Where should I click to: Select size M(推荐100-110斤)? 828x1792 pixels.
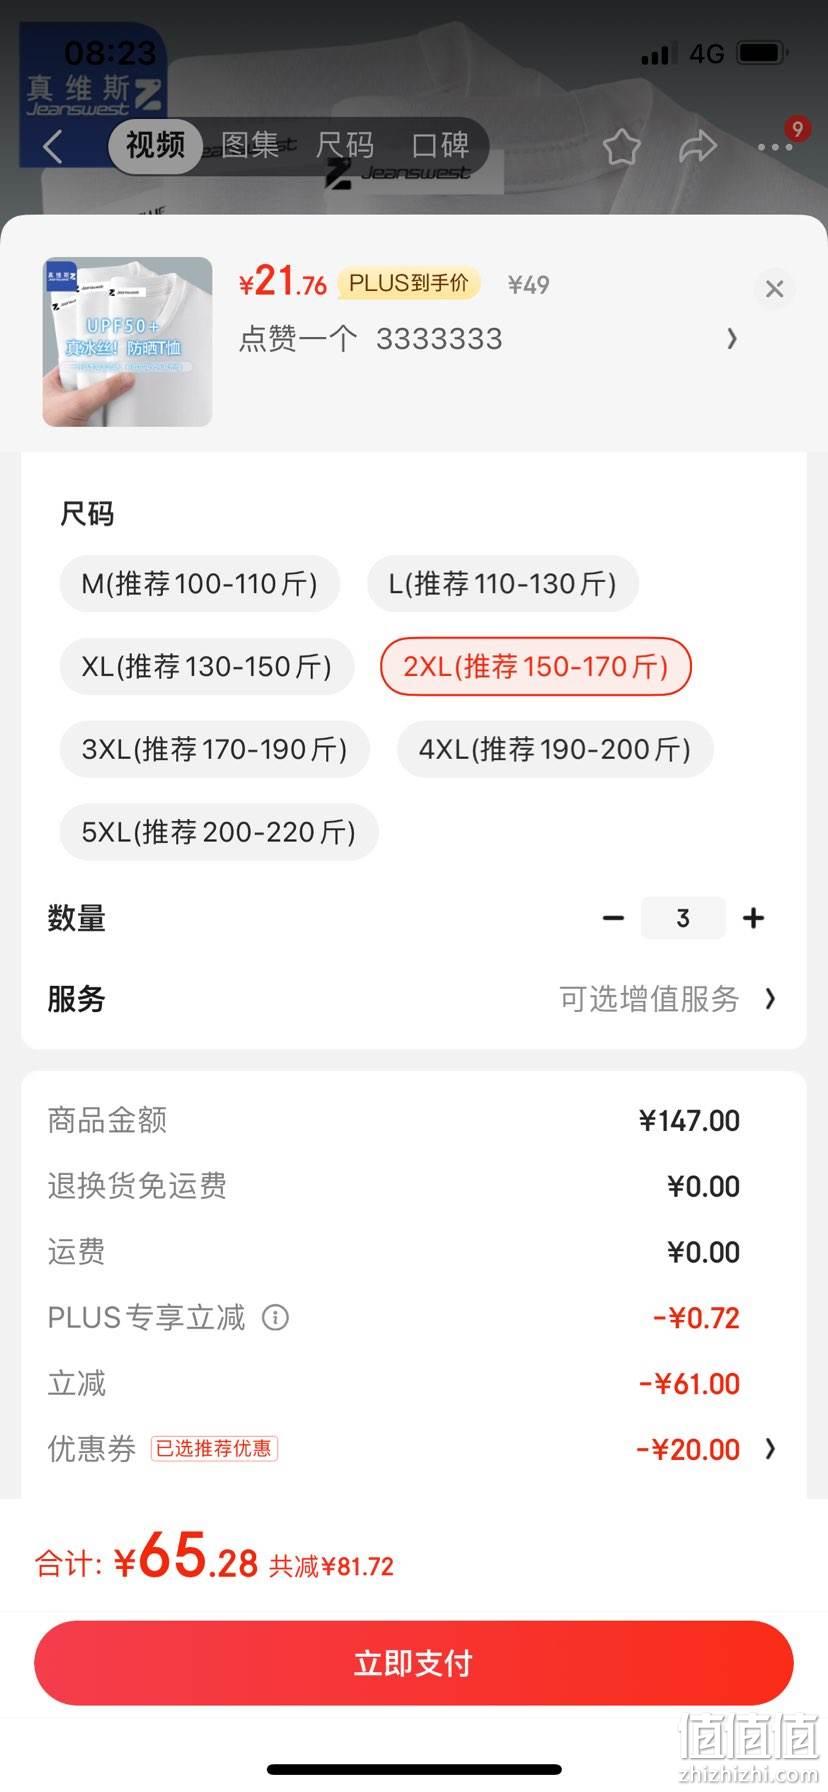pyautogui.click(x=200, y=584)
